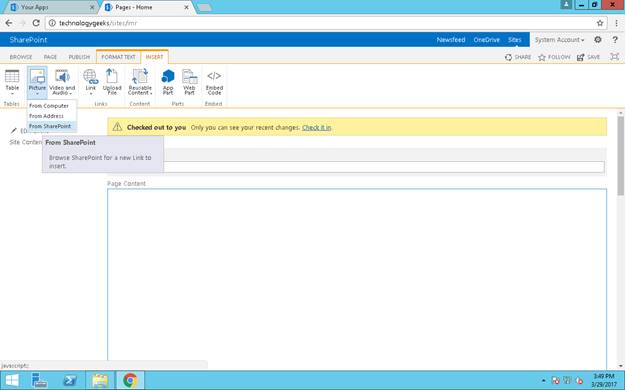Screen dimensions: 625x390
Task: Click the SharePoint logo text
Action: [28, 39]
